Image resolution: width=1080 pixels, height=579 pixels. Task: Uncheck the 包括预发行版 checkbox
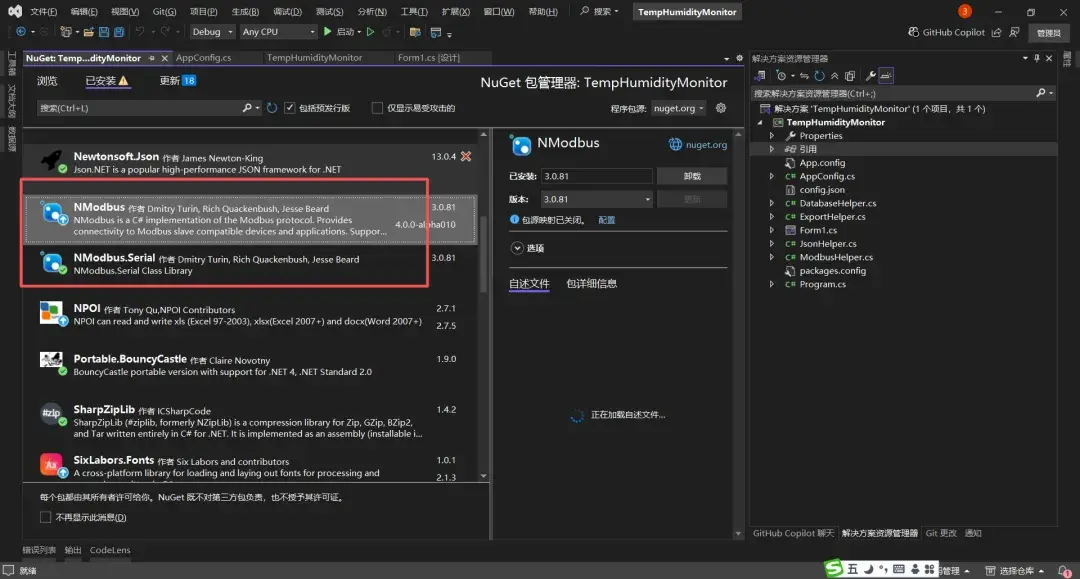click(290, 108)
